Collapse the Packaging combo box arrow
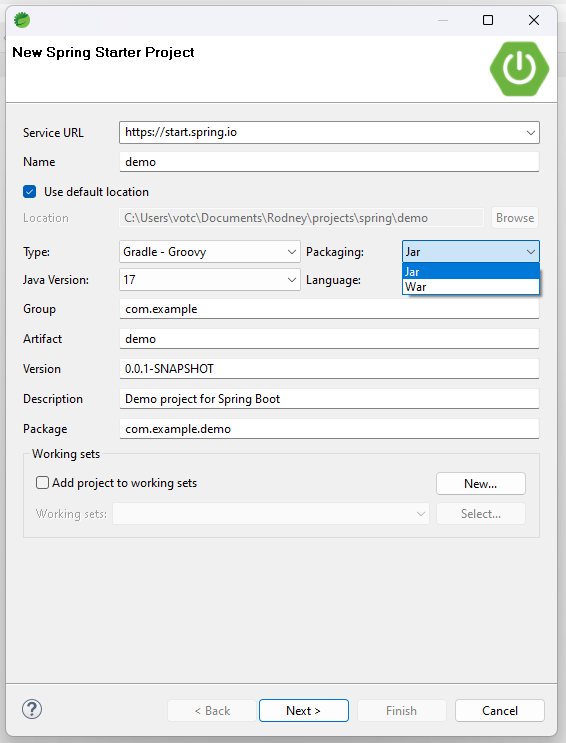 pos(530,252)
